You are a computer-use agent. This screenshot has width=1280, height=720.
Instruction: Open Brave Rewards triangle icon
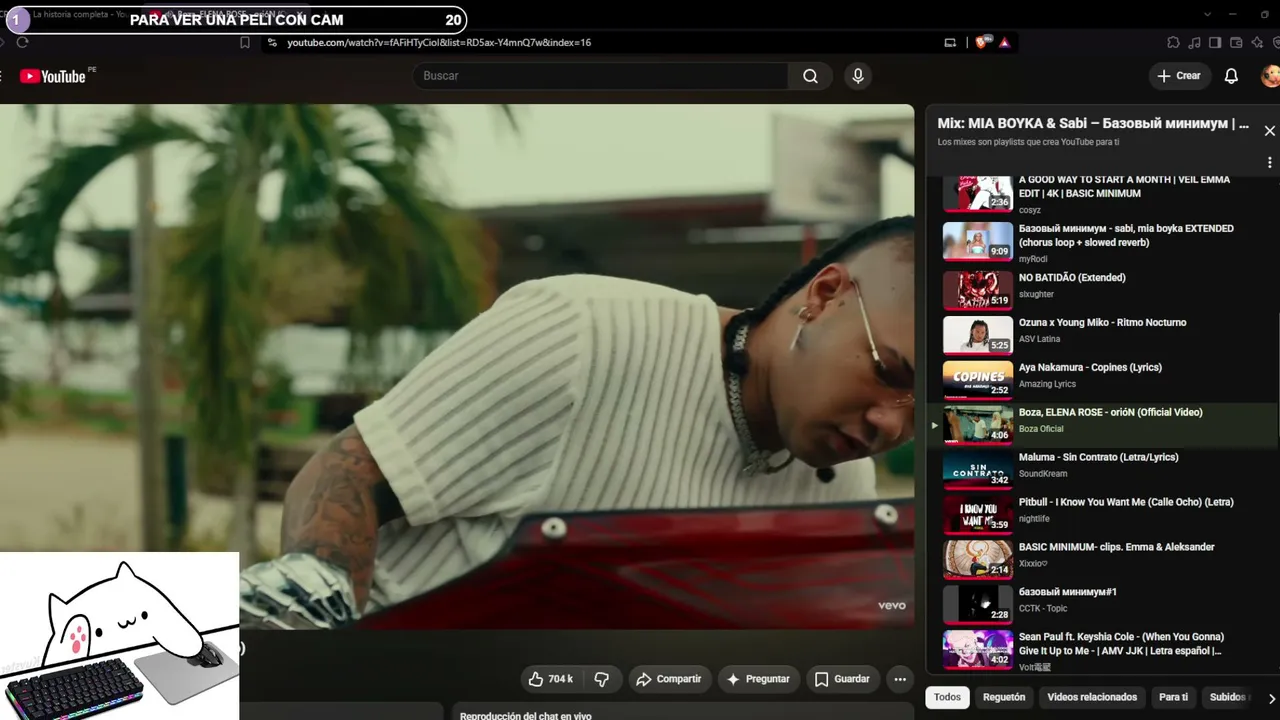(x=1004, y=42)
